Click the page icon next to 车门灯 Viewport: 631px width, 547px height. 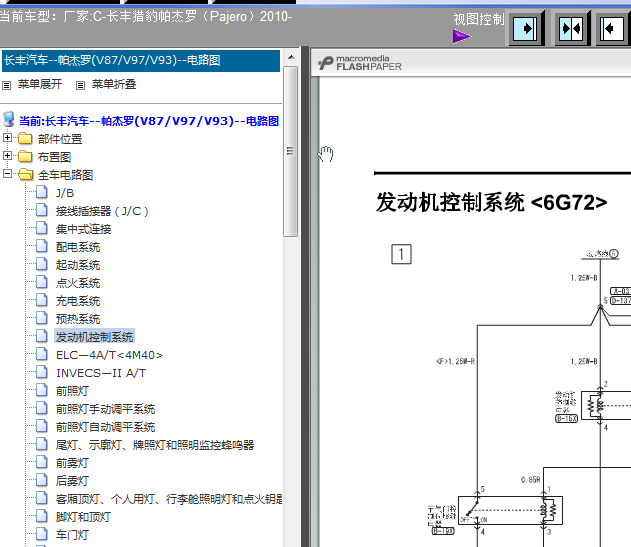[41, 534]
